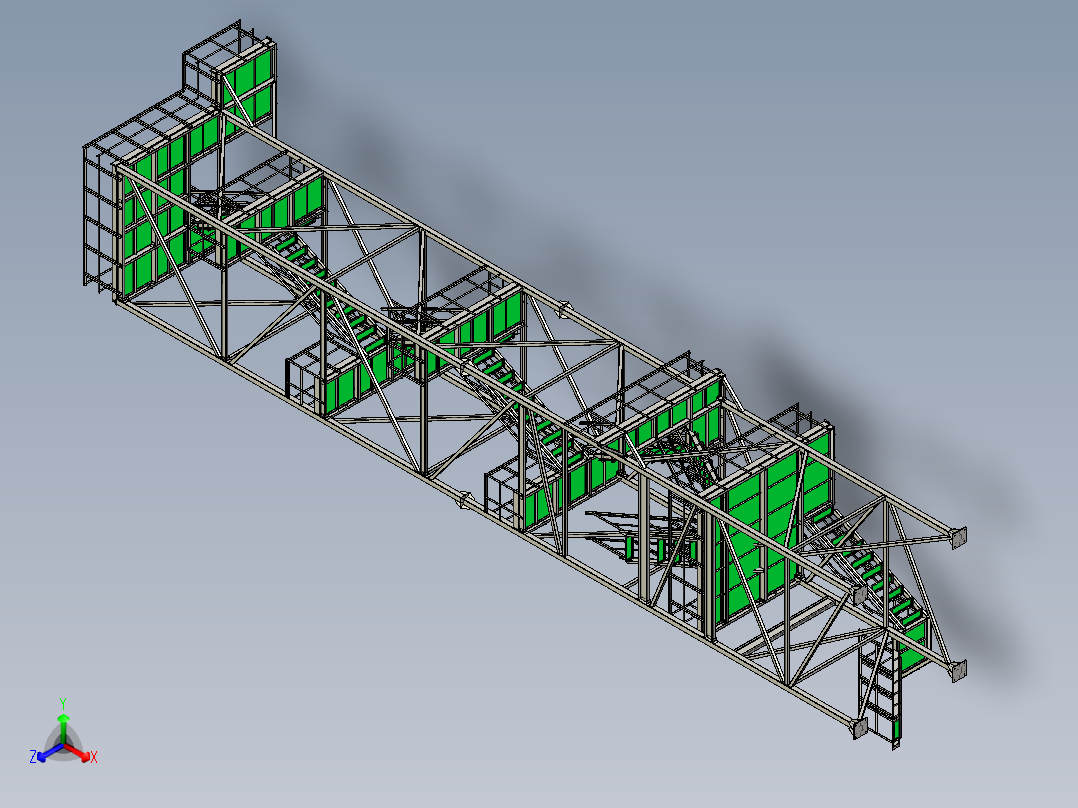The height and width of the screenshot is (808, 1078).
Task: Select the triad origin sphere
Action: click(63, 745)
